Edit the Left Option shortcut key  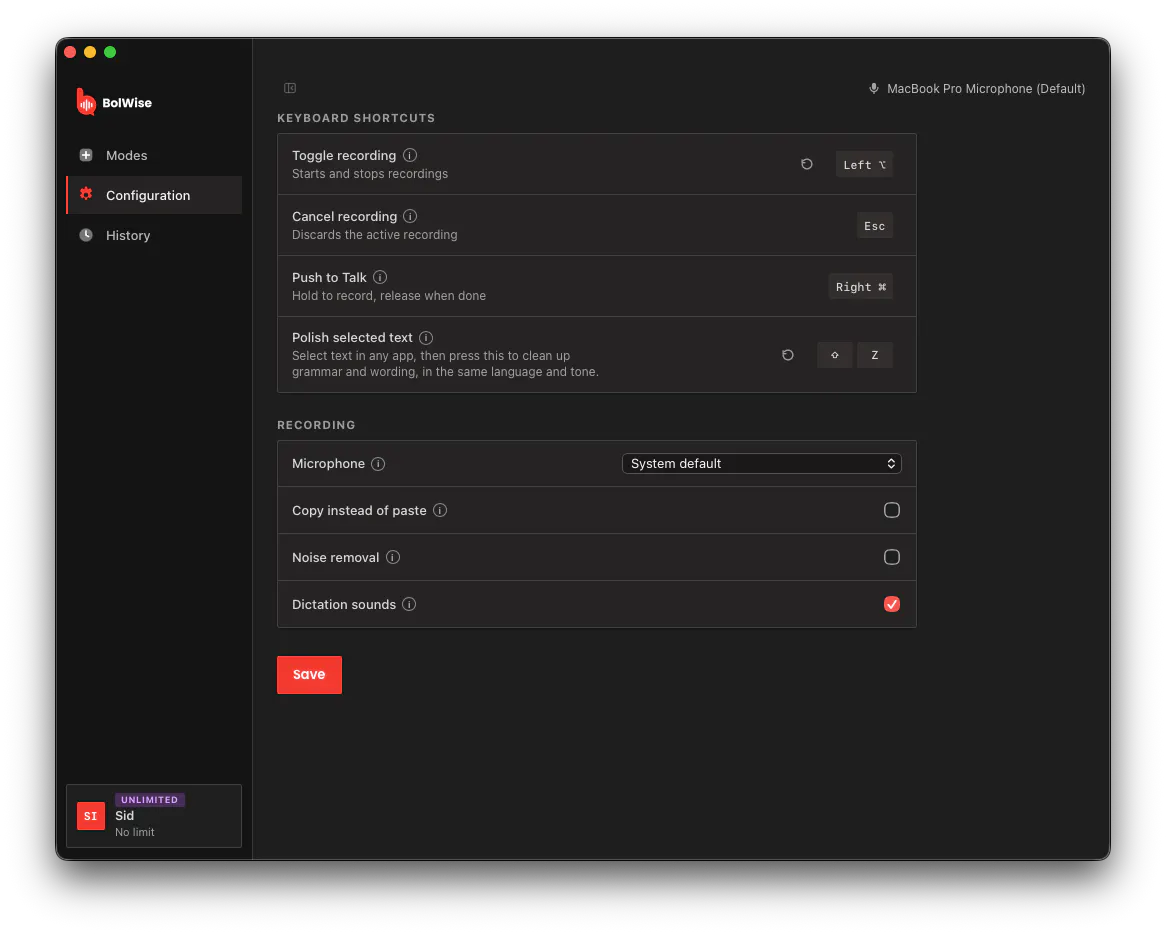coord(864,164)
